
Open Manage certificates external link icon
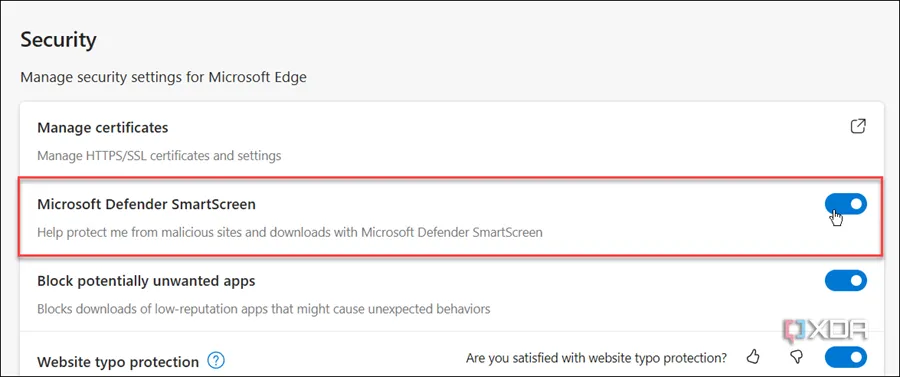(x=858, y=126)
